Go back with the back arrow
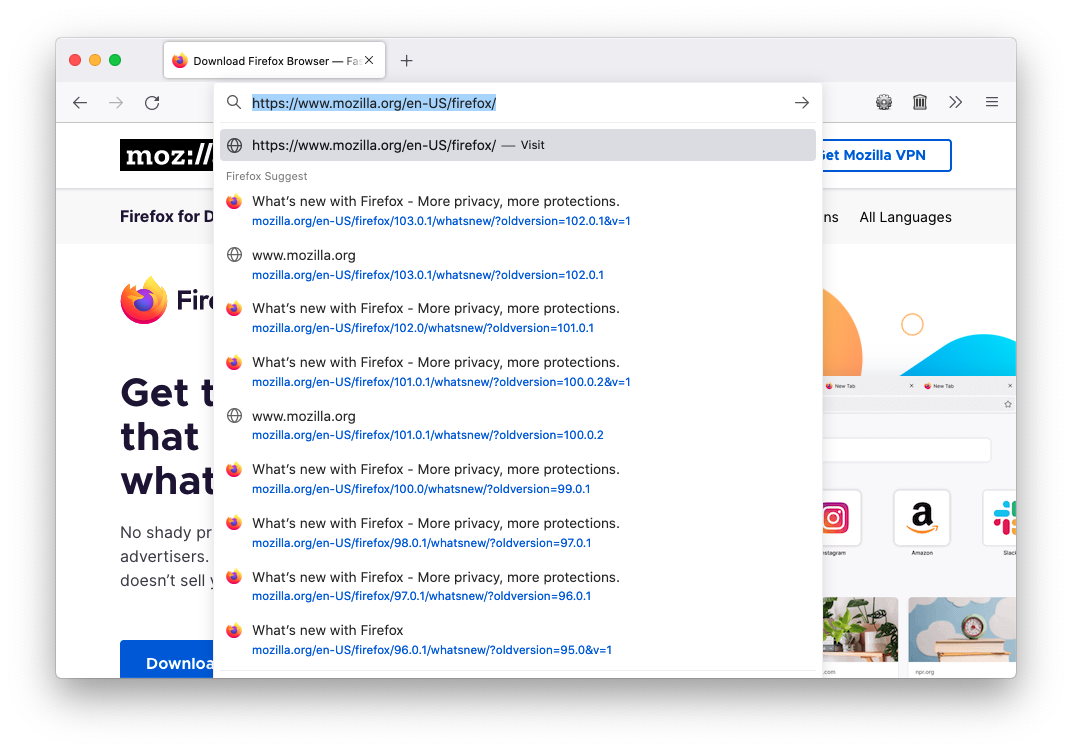 click(80, 103)
